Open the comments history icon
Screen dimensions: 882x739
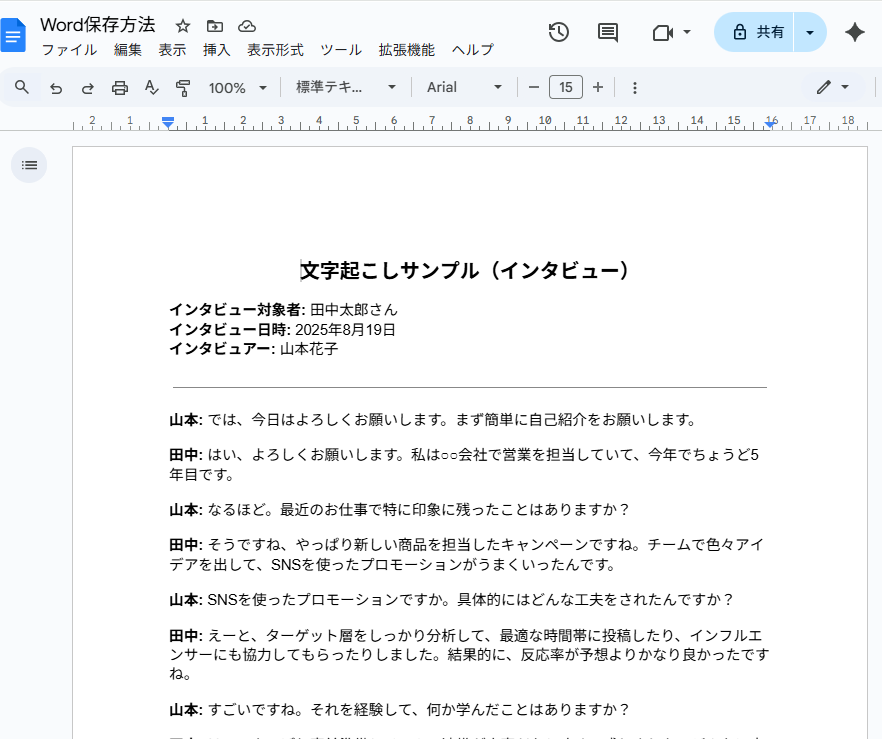pos(608,32)
